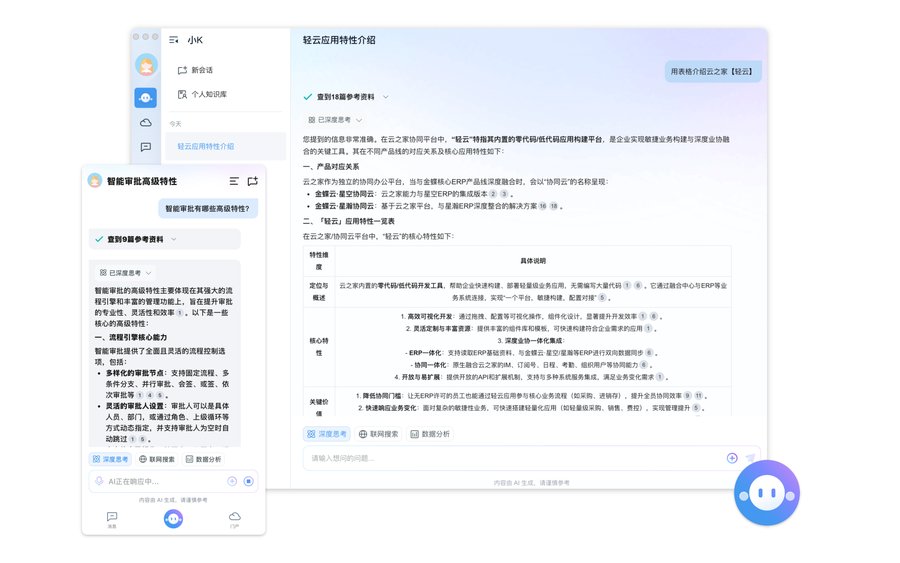900x563 pixels.
Task: Collapse the 小K sidebar via menu icon
Action: point(173,40)
